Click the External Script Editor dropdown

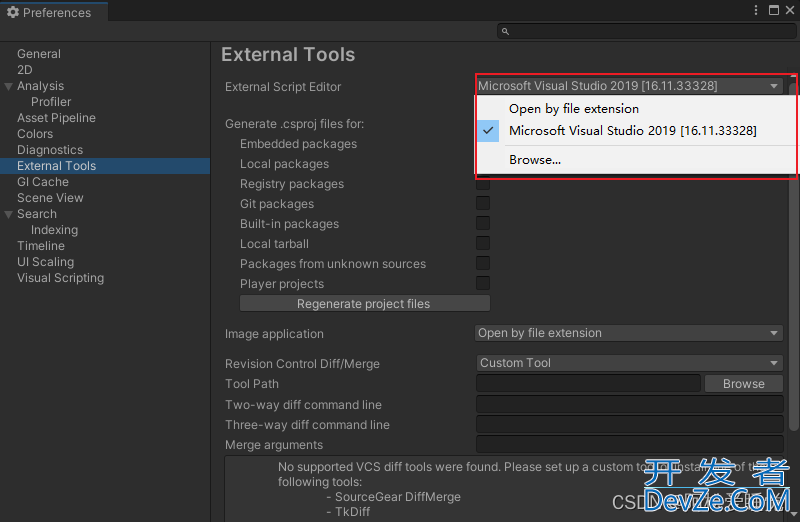point(629,86)
